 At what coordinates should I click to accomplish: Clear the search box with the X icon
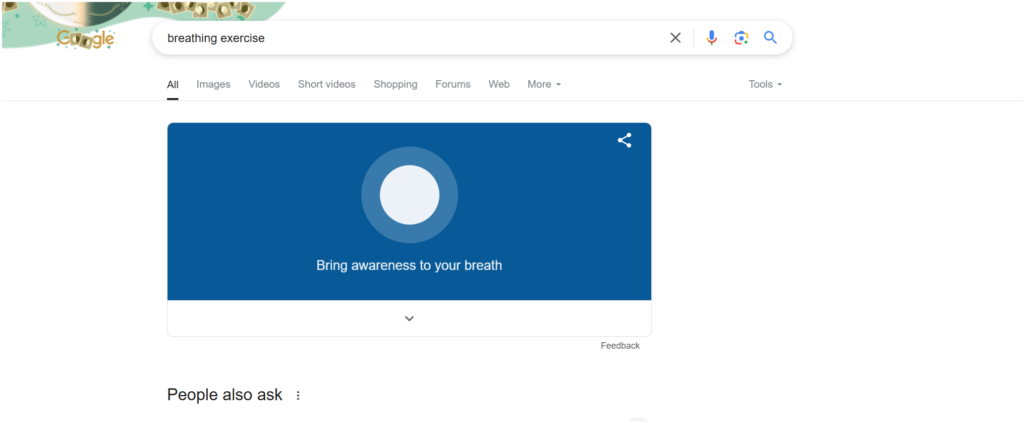tap(675, 38)
